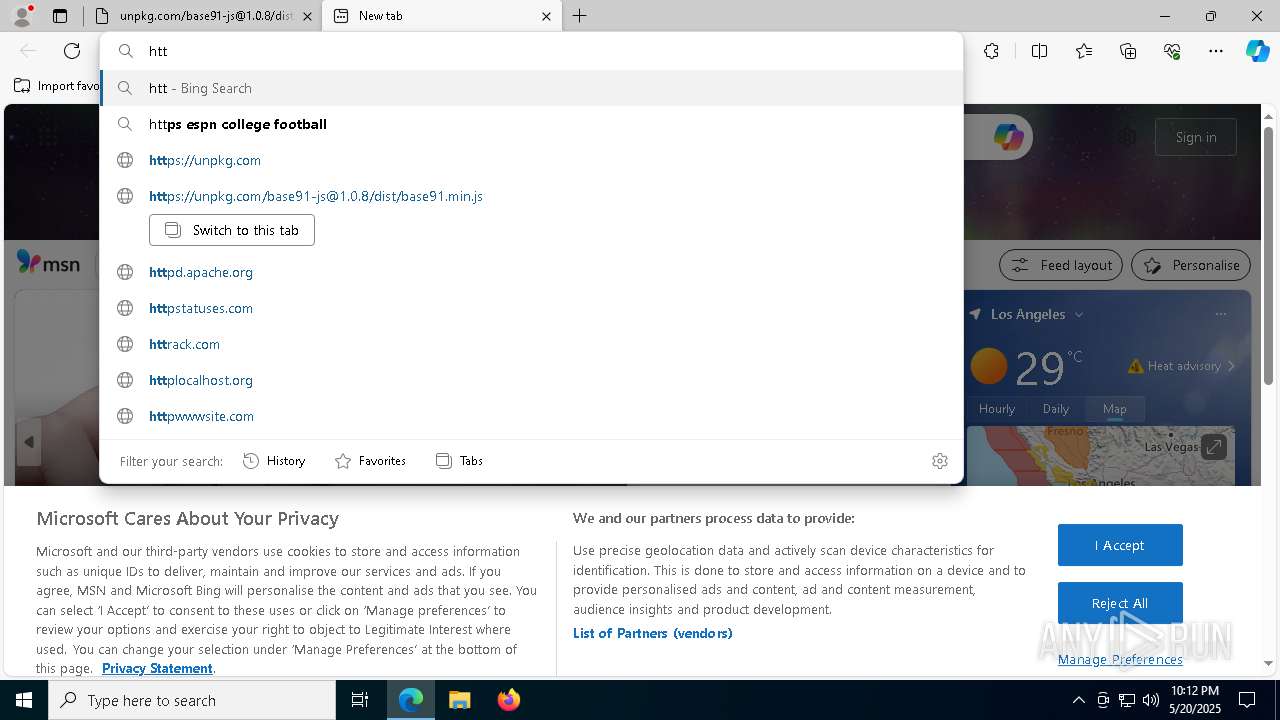Select the New tab browser tab
1280x720 pixels.
441,16
